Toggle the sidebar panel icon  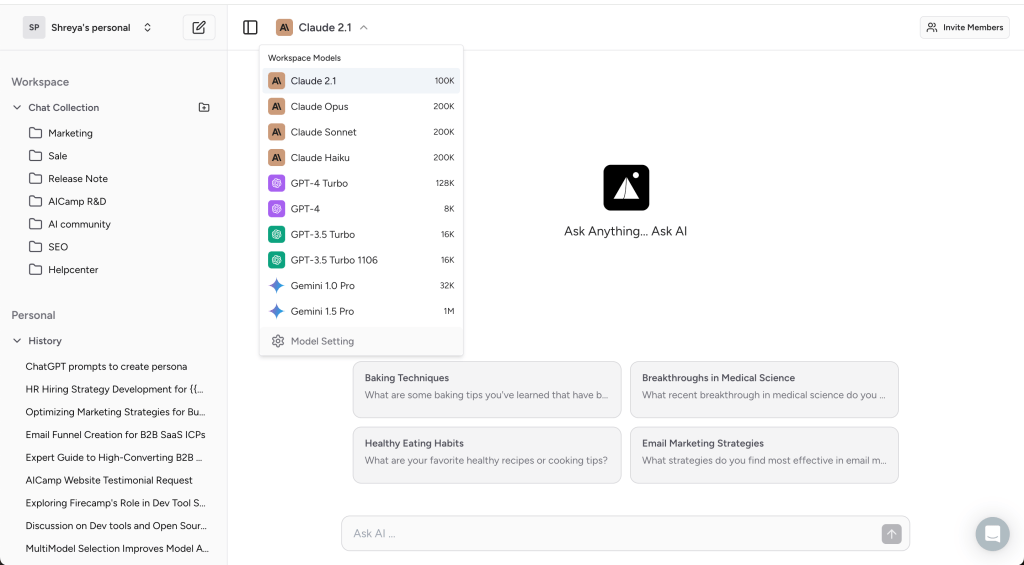coord(250,27)
